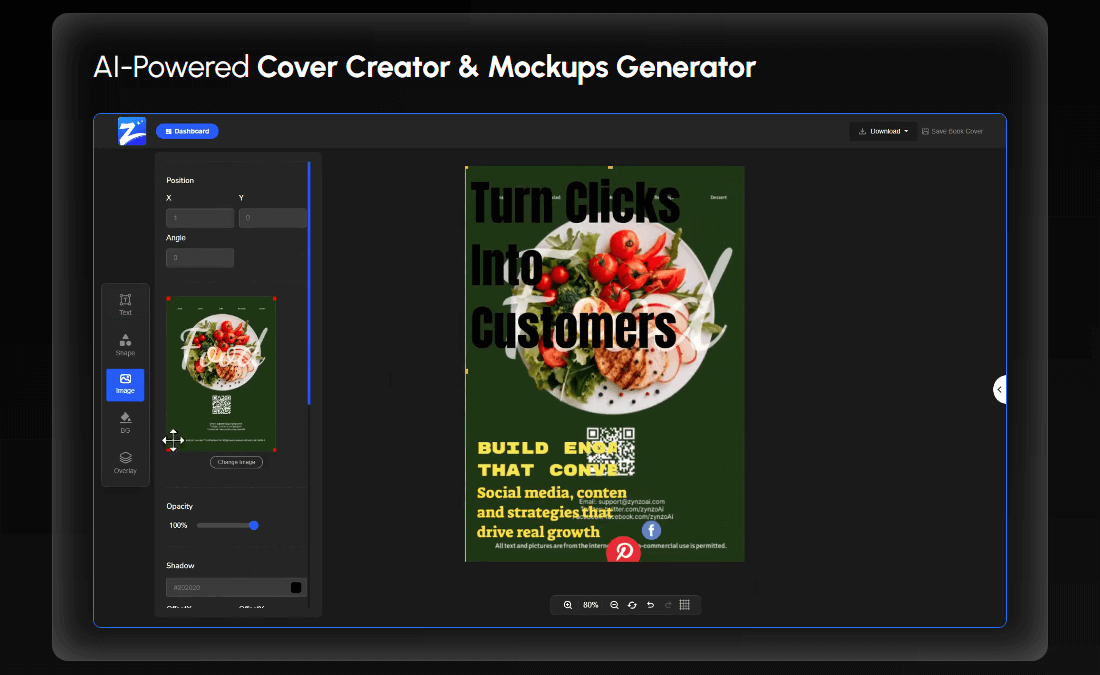1100x675 pixels.
Task: Click the Change Image button
Action: (236, 462)
